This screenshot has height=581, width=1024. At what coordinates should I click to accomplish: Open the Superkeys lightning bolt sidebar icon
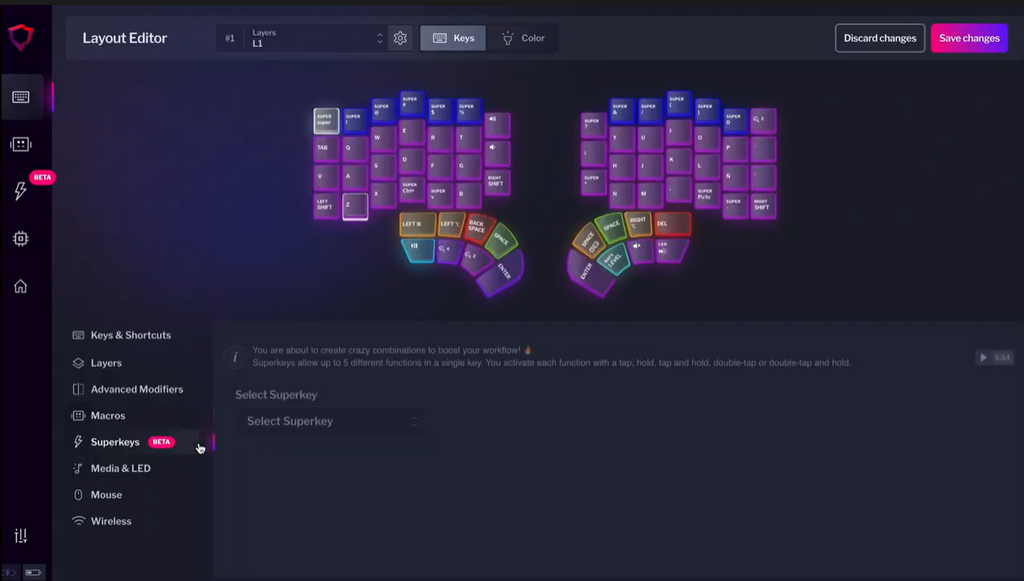(21, 191)
